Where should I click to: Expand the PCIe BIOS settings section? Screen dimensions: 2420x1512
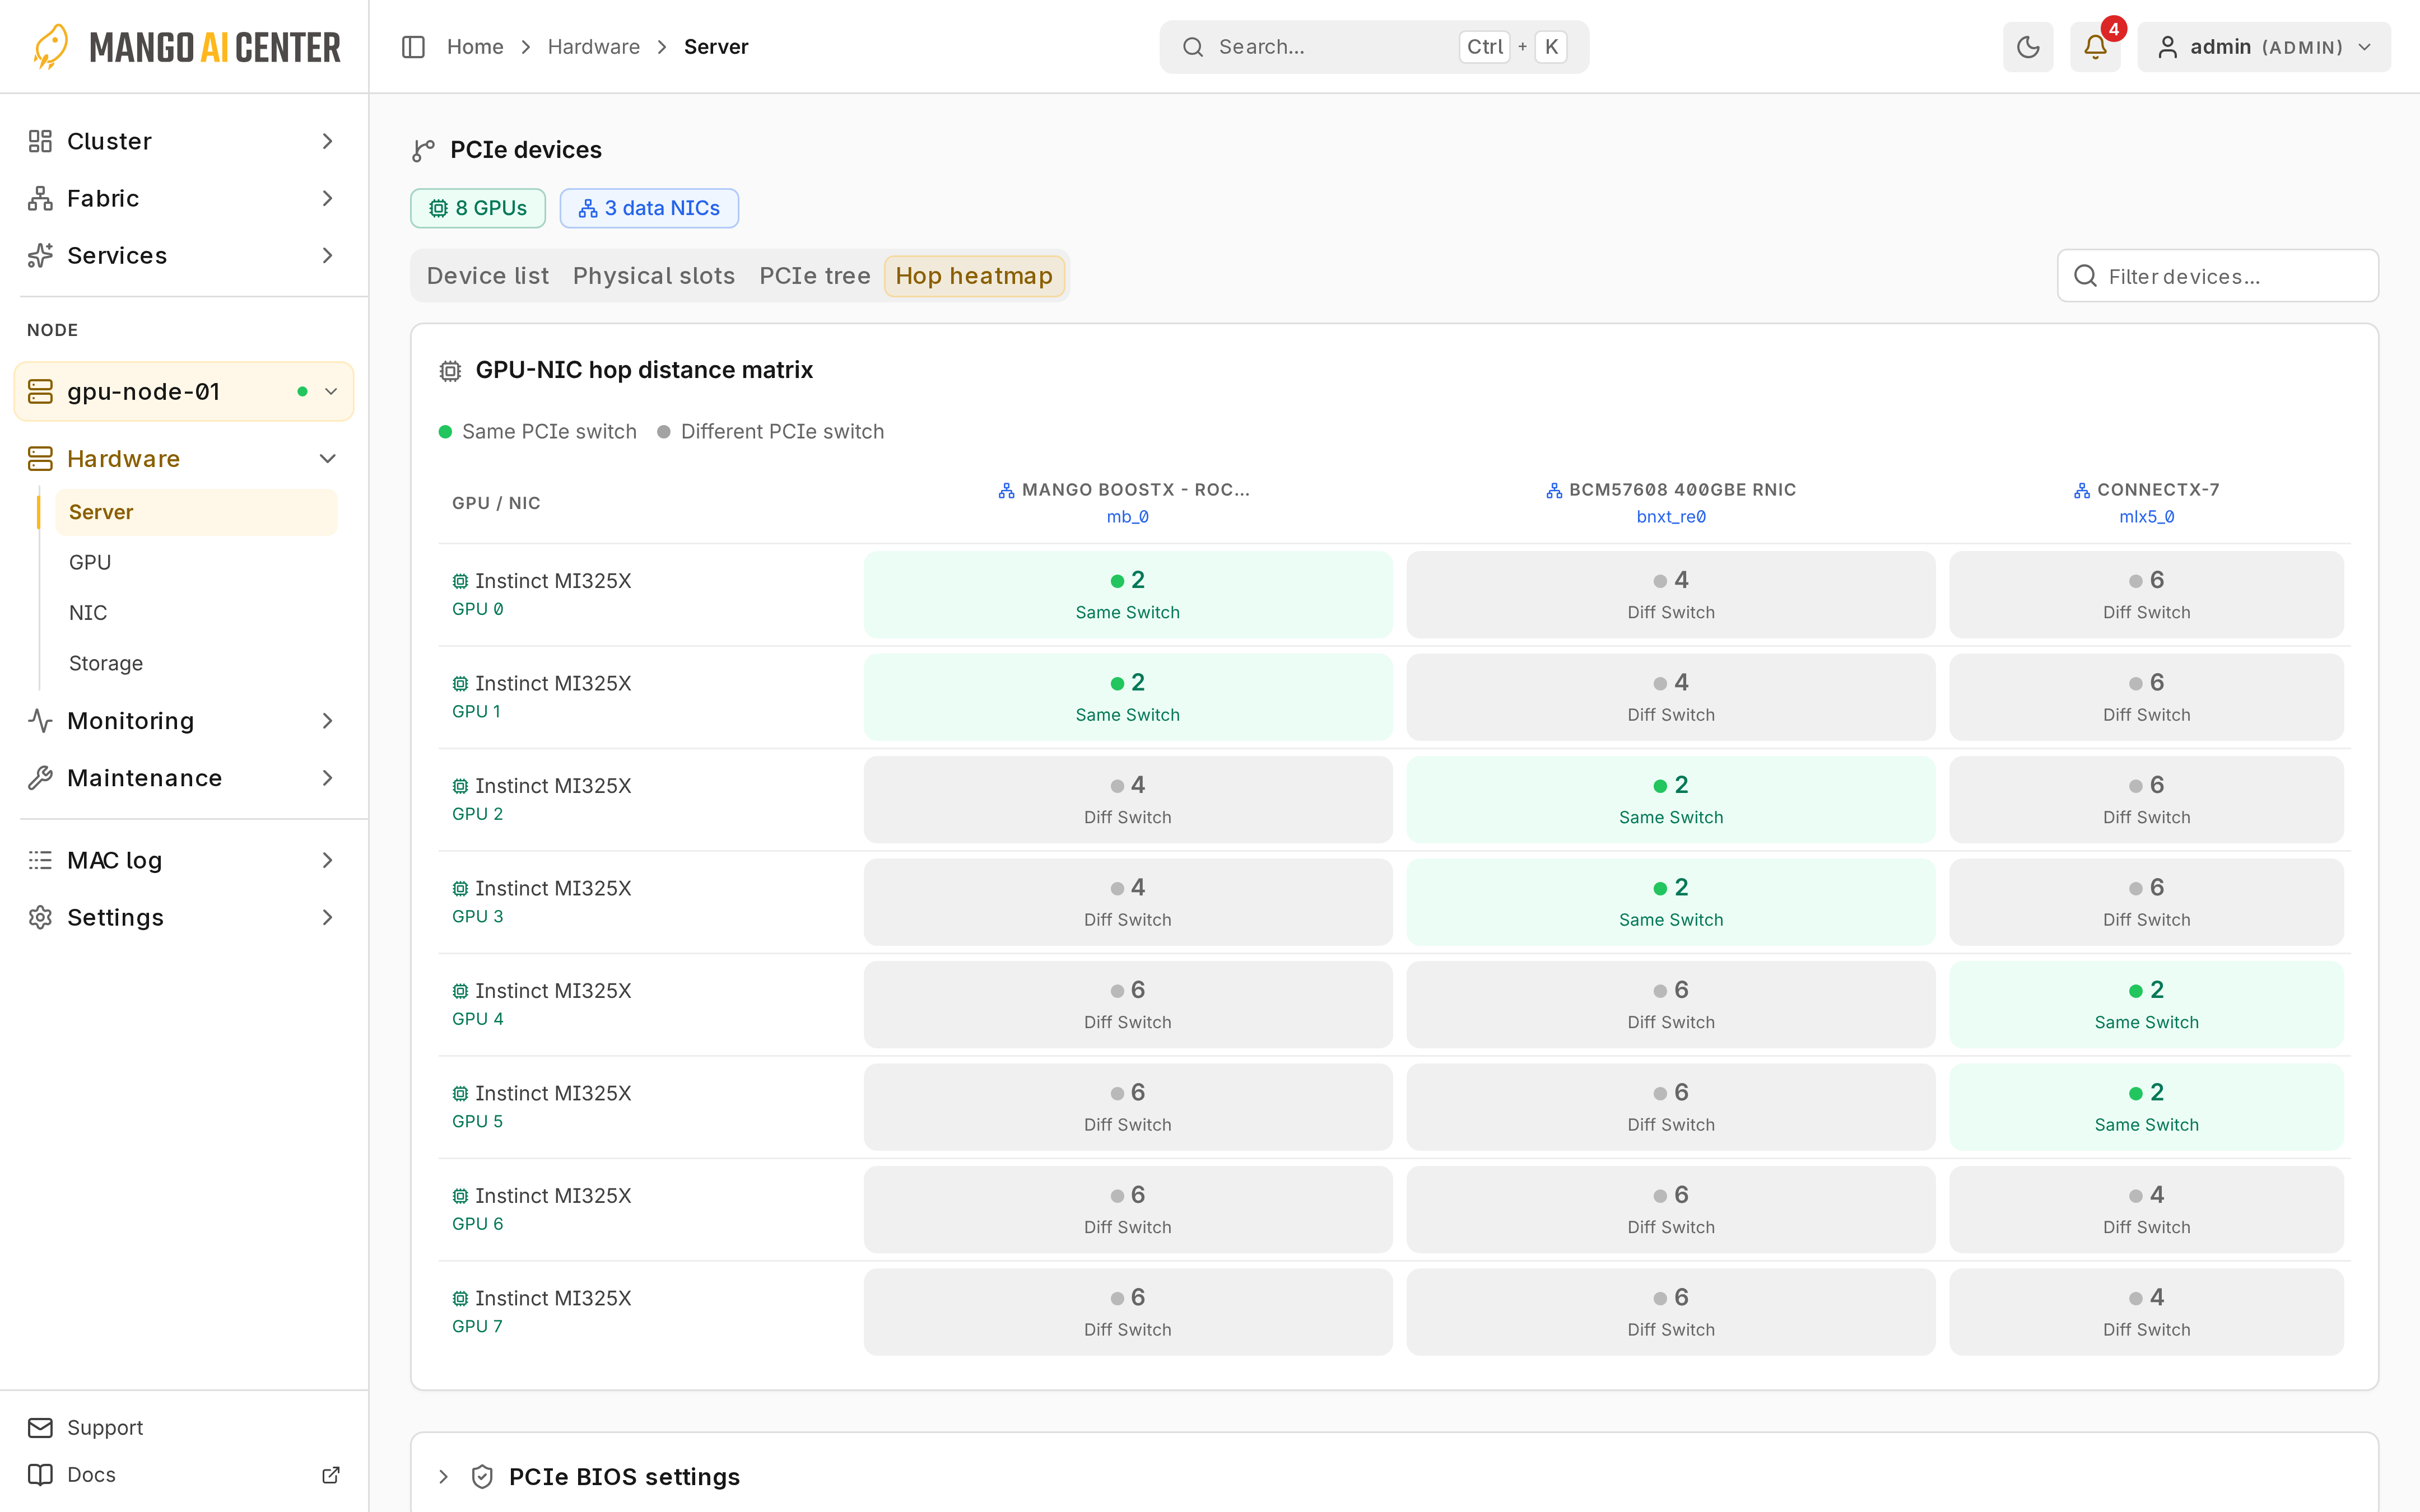444,1477
